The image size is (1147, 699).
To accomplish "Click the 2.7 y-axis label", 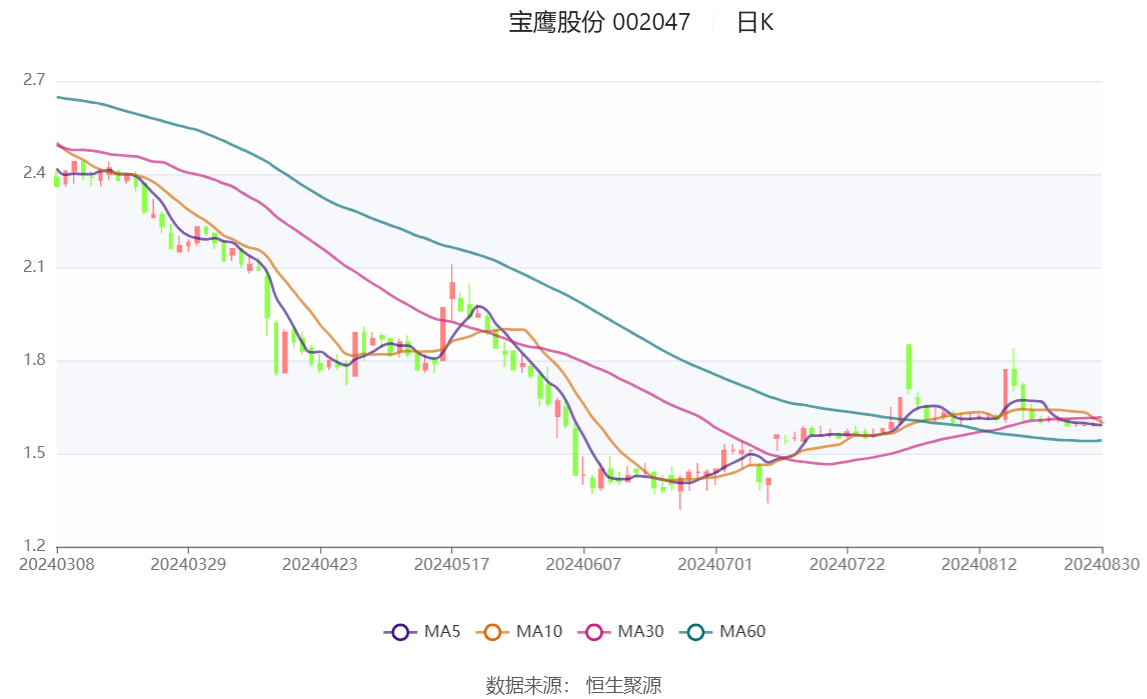I will click(x=34, y=80).
